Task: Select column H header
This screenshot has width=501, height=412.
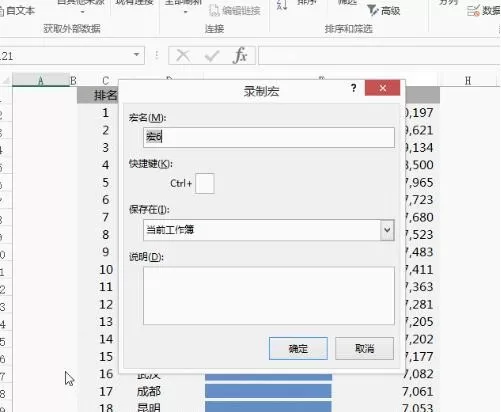Action: coord(468,80)
